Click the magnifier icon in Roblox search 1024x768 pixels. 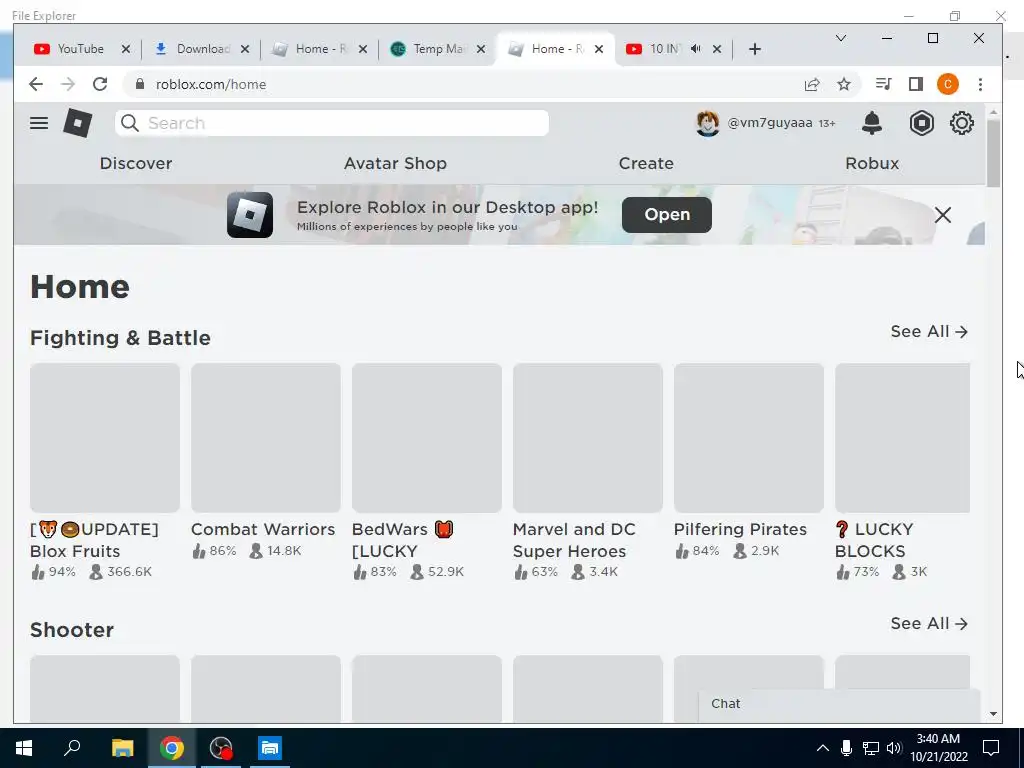130,123
